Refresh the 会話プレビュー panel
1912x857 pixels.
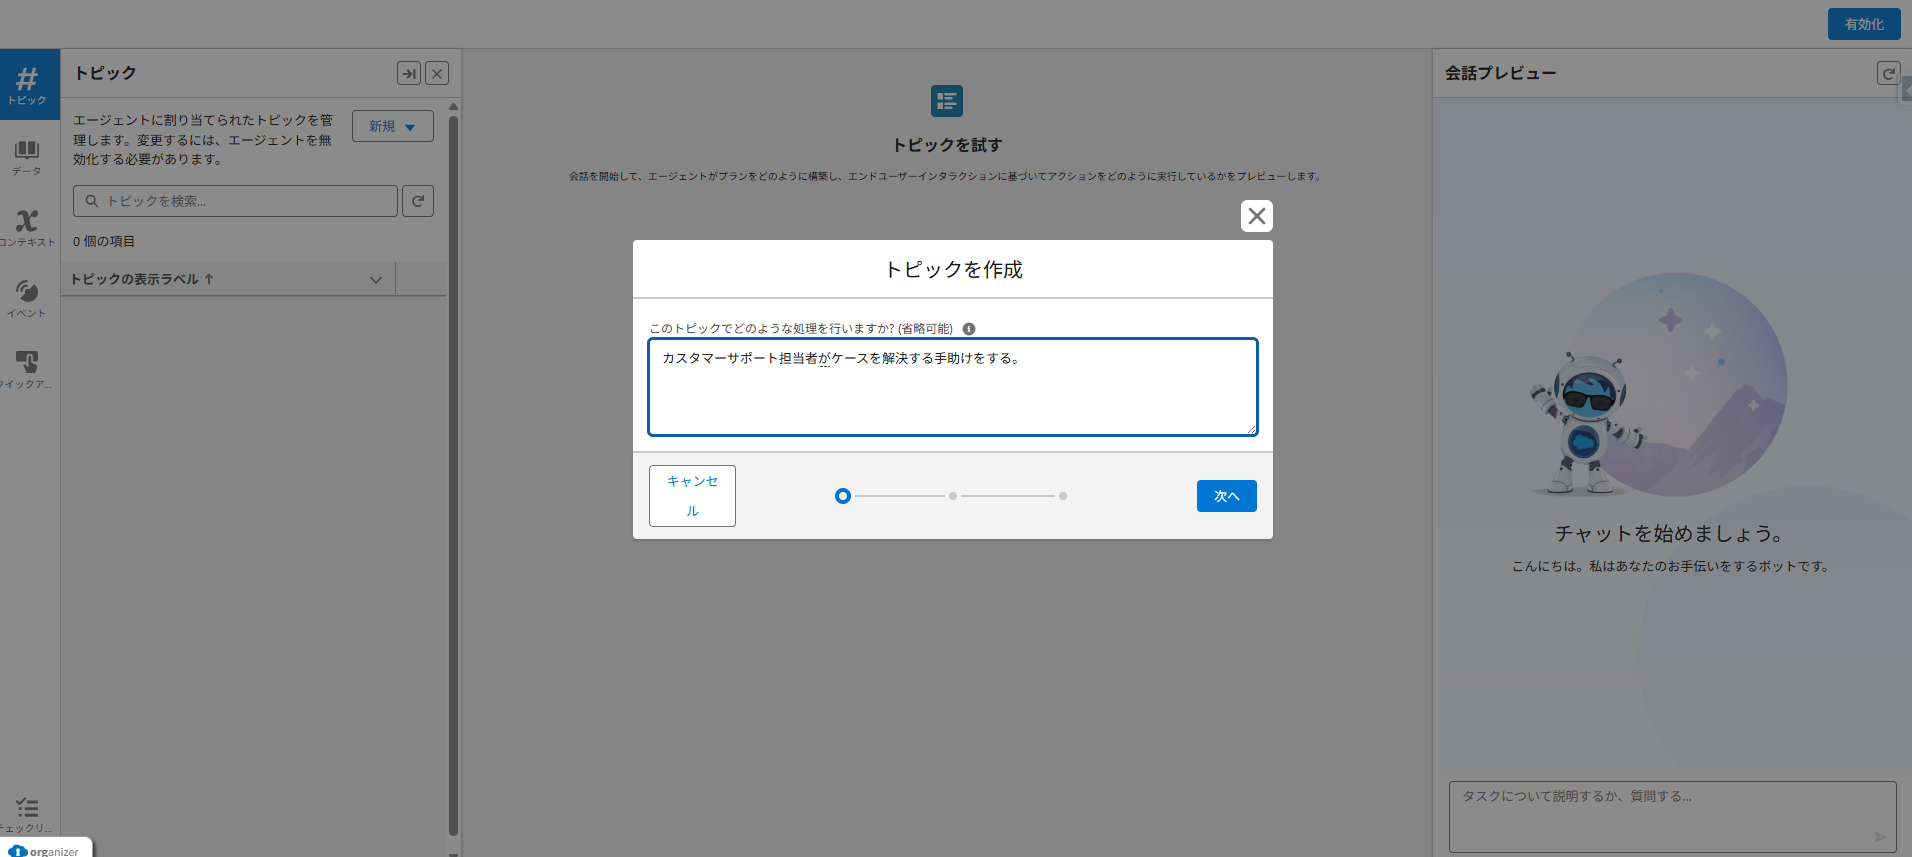point(1888,73)
